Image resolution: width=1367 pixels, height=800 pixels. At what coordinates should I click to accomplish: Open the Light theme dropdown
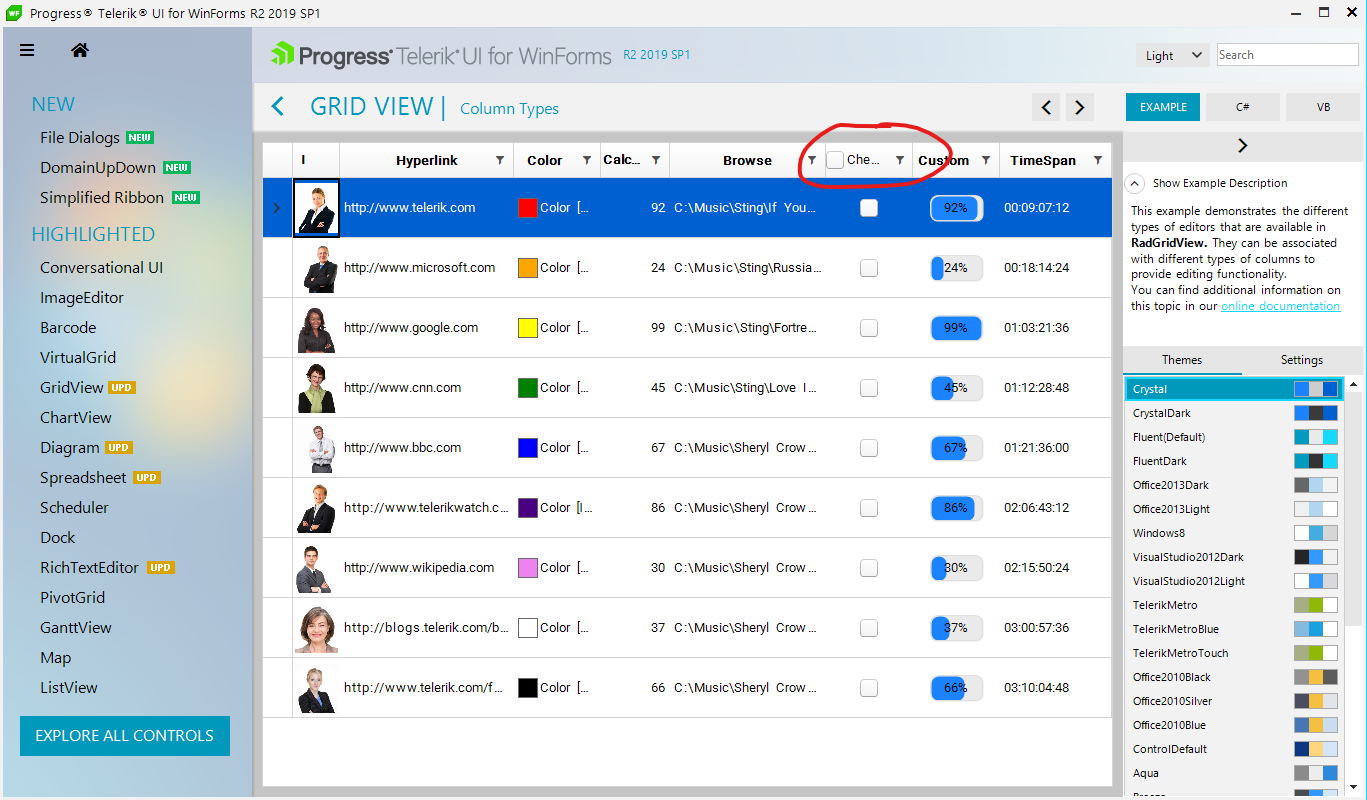(1172, 55)
